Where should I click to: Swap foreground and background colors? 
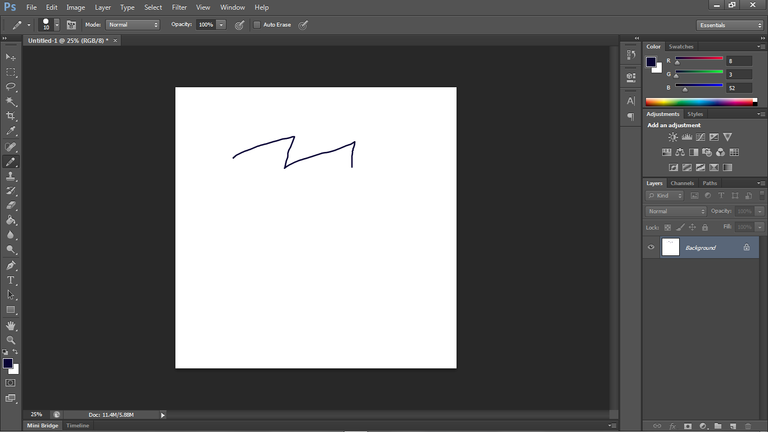(15, 352)
